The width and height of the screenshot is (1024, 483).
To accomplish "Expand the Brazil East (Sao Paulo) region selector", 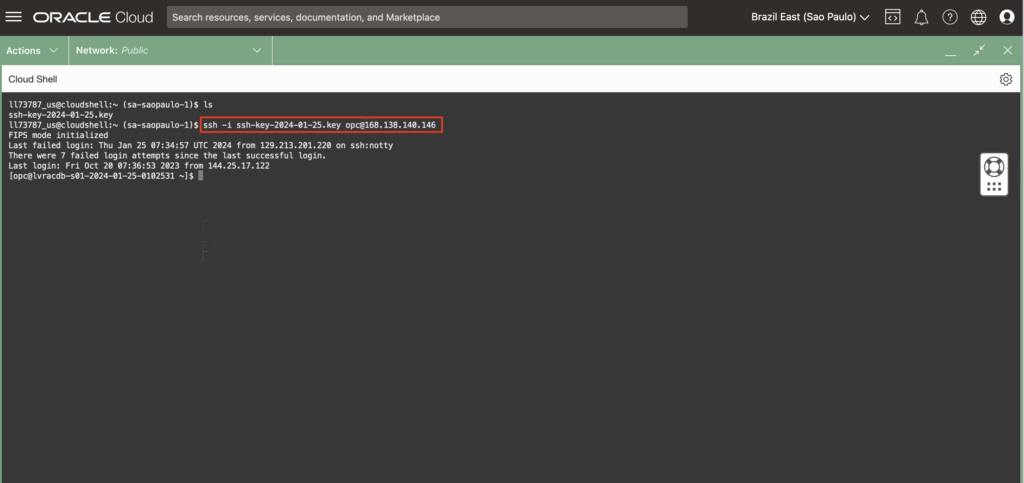I will tap(810, 17).
